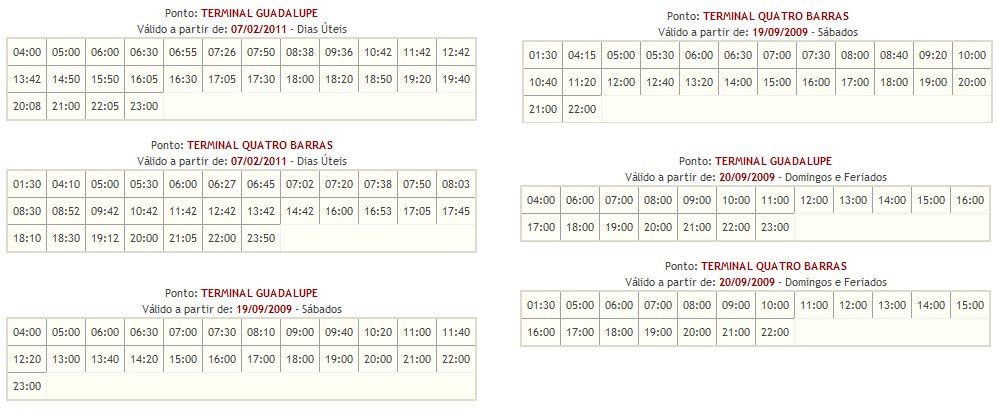Select the 04:15 departure cell
Image resolution: width=998 pixels, height=411 pixels.
point(581,56)
